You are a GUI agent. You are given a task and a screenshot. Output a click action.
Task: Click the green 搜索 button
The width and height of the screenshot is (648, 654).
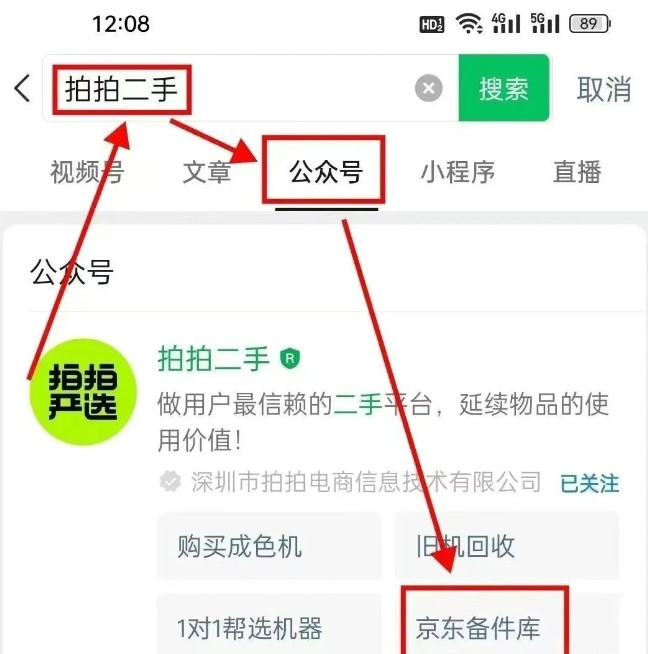tap(504, 88)
